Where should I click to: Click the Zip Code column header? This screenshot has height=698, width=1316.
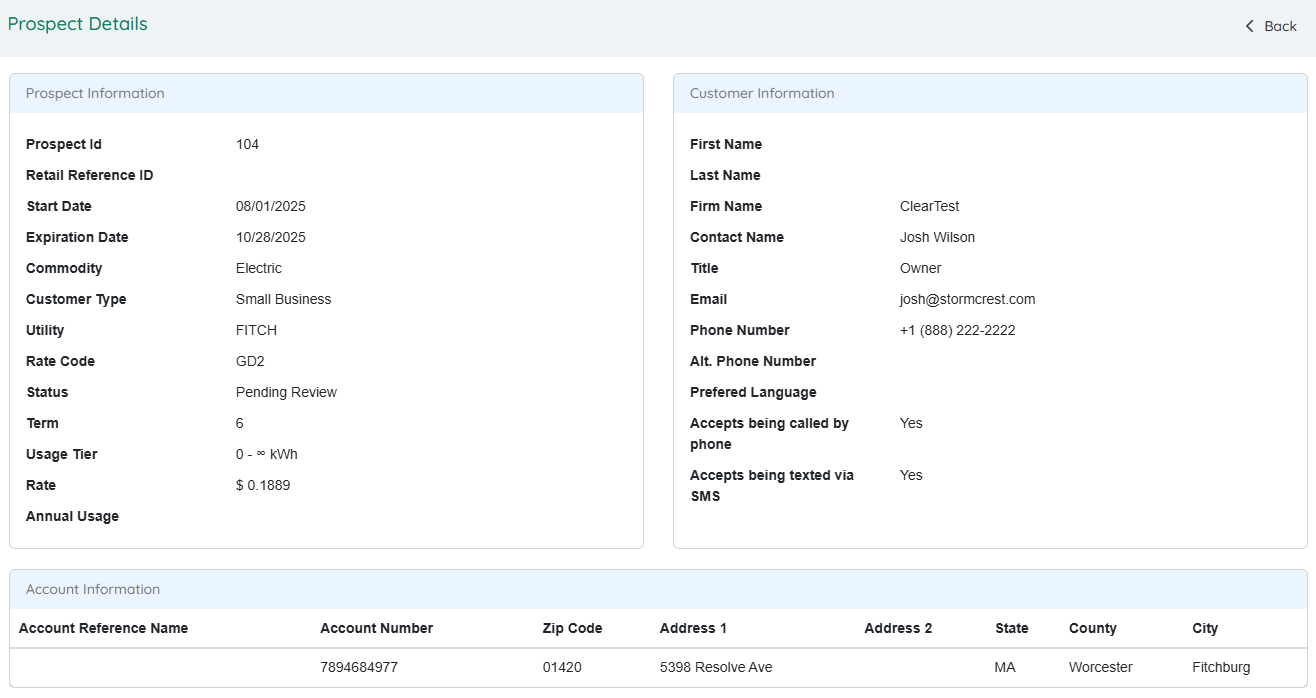tap(572, 628)
